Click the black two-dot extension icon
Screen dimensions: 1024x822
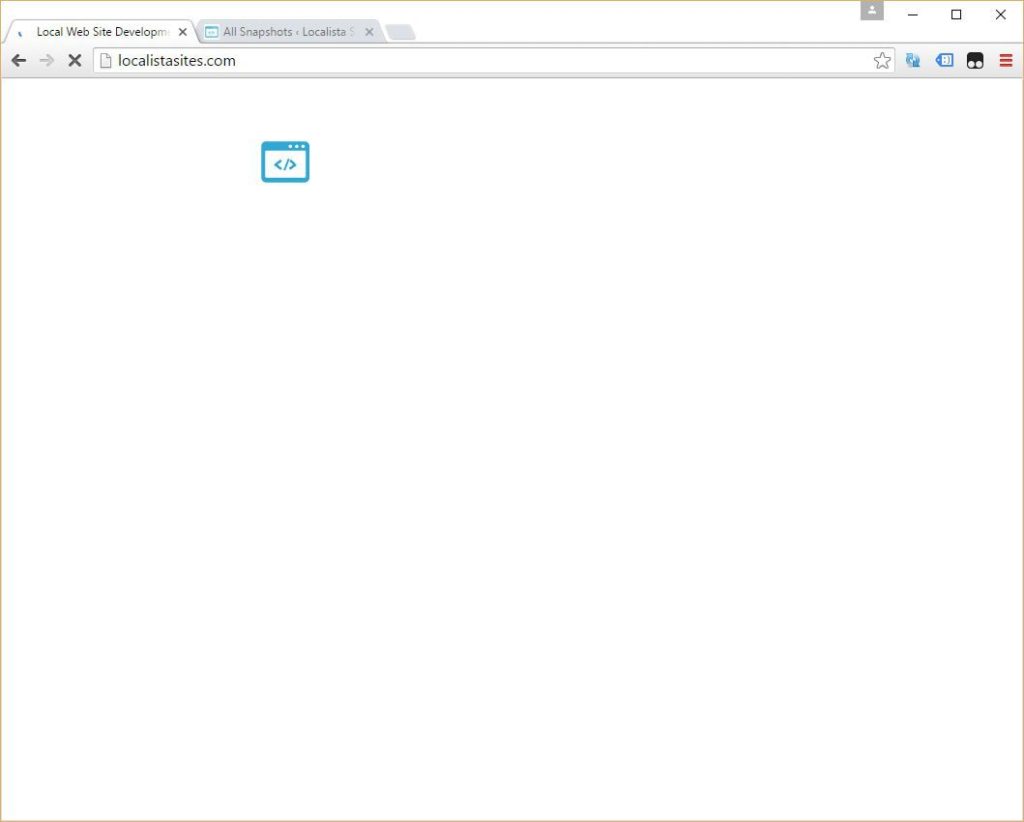[x=975, y=61]
